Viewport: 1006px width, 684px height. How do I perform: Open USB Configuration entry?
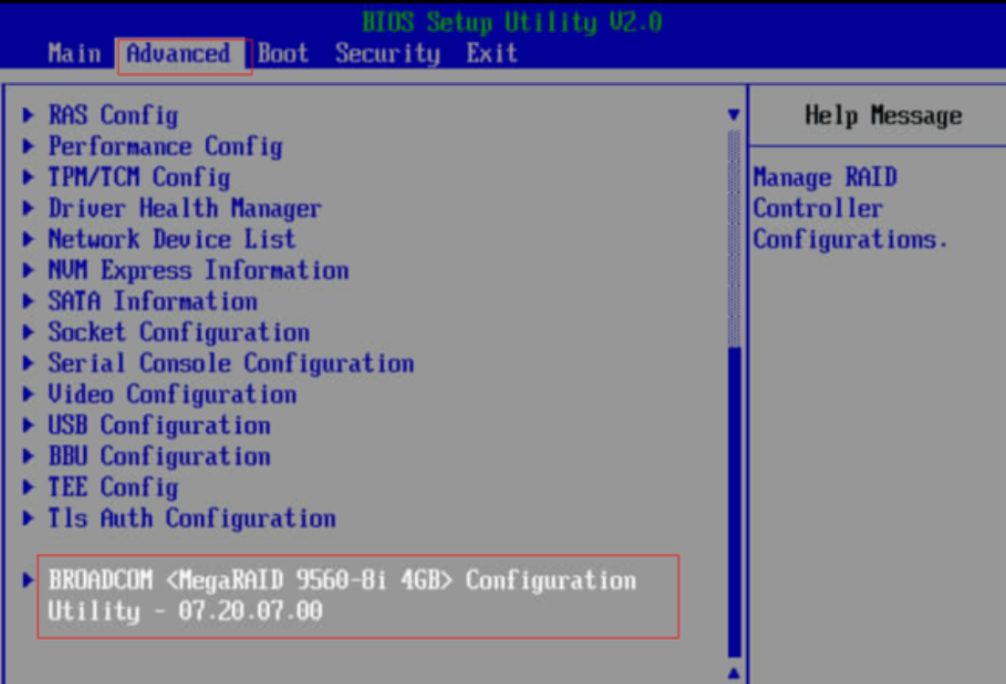click(x=159, y=425)
